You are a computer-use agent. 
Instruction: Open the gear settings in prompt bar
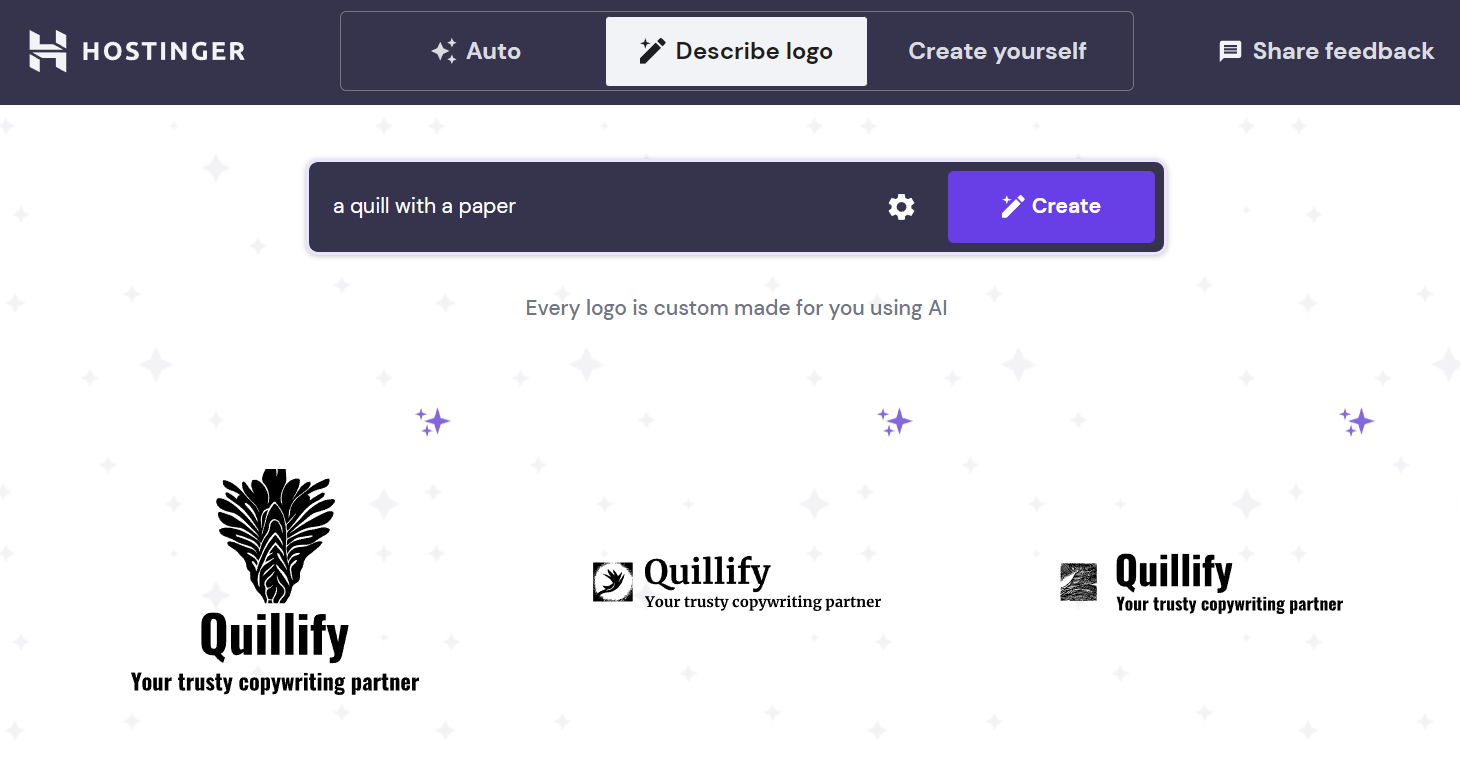click(901, 207)
